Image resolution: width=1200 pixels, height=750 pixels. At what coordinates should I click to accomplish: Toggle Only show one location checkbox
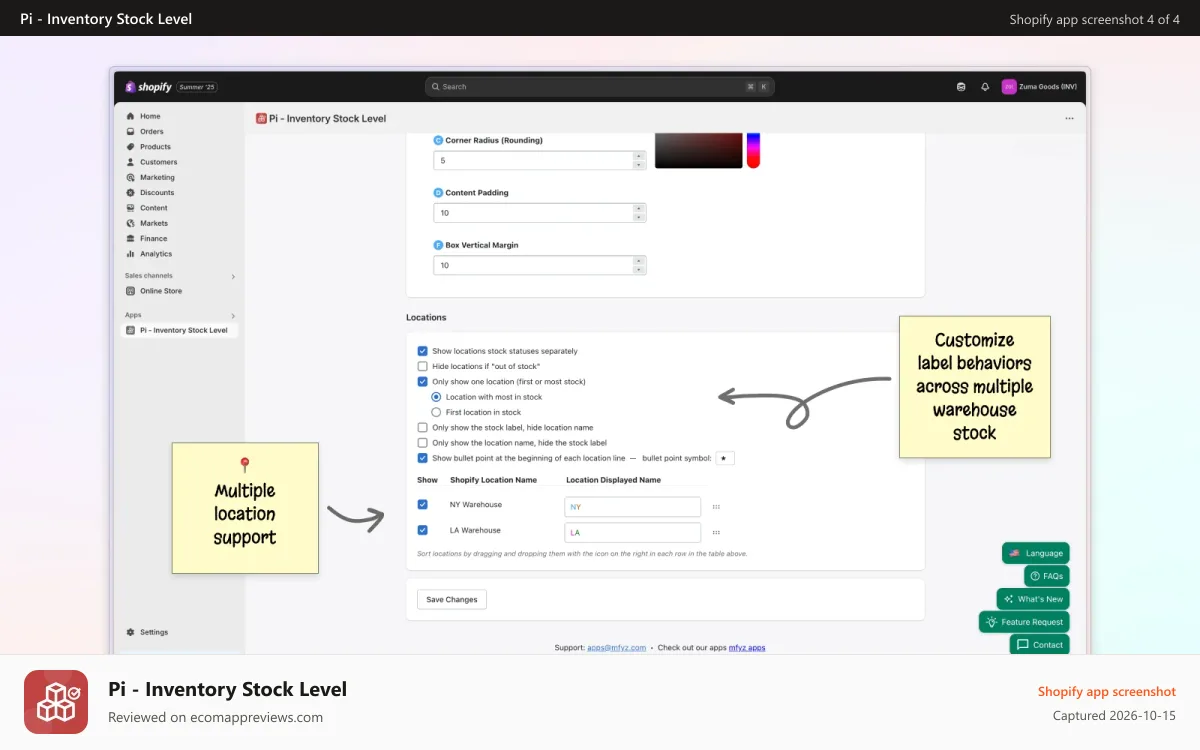pos(422,381)
